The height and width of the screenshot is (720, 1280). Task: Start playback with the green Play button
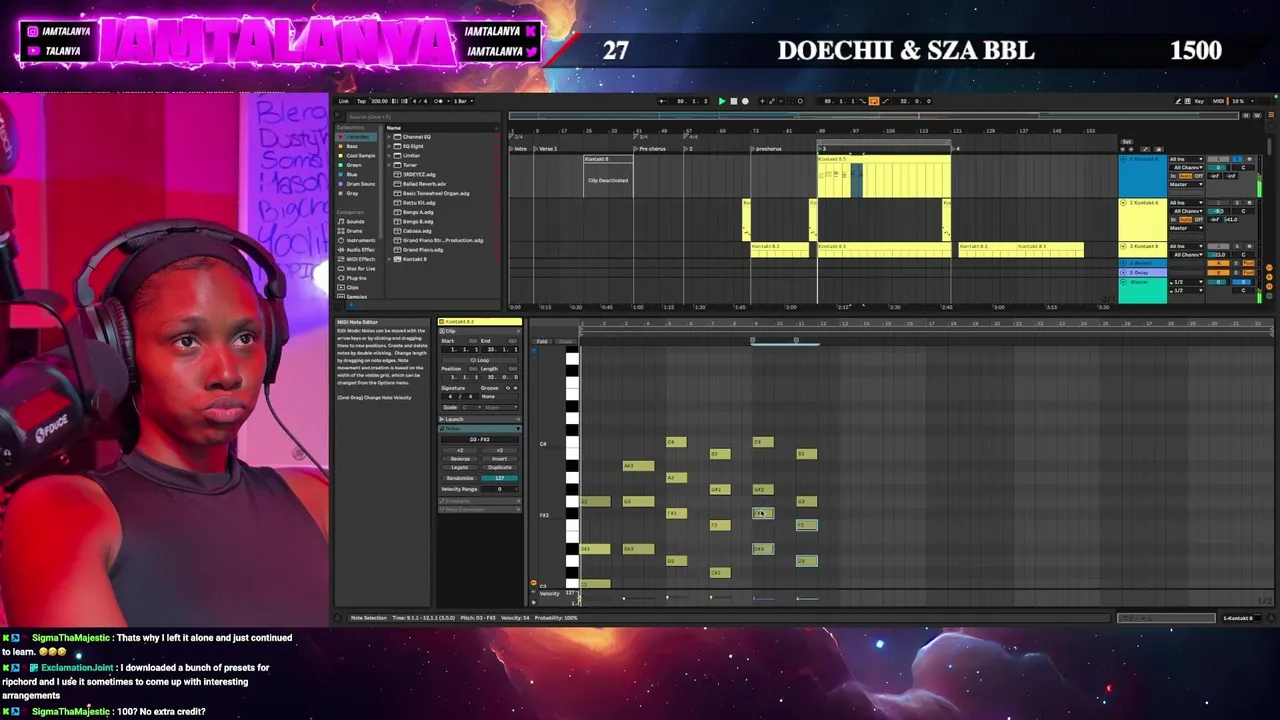click(722, 101)
